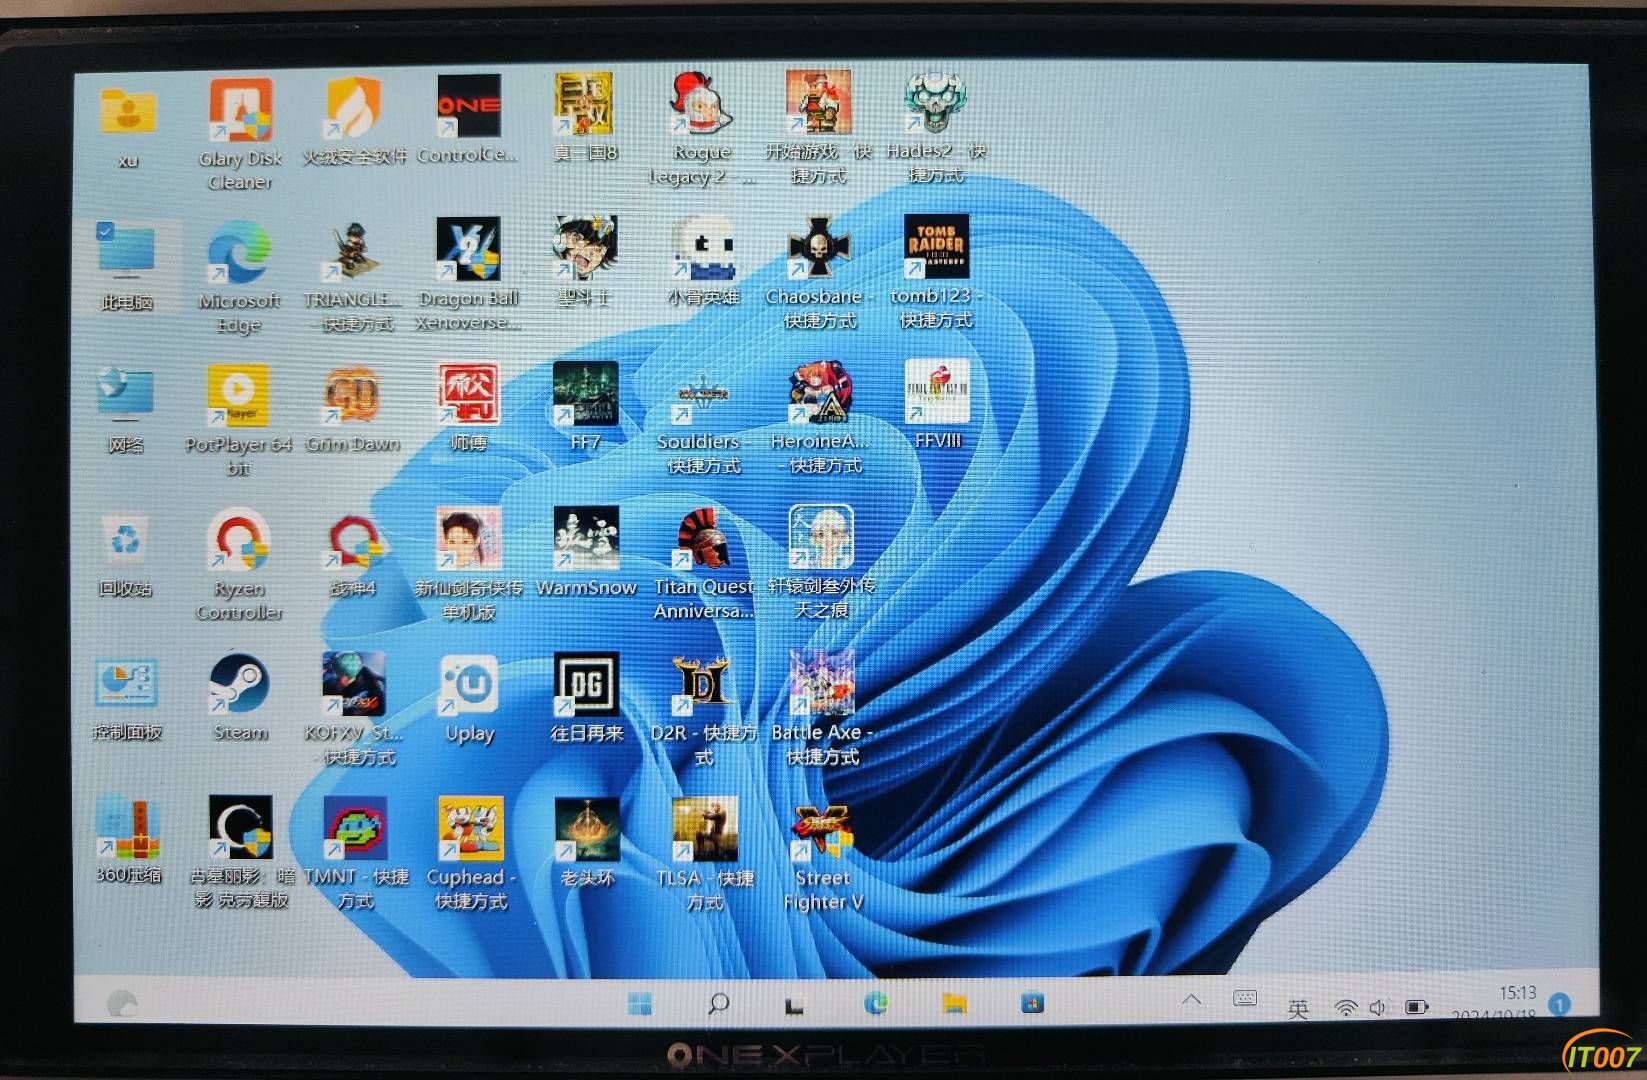Open the xu user folder icon
Viewport: 1647px width, 1080px height.
point(128,112)
